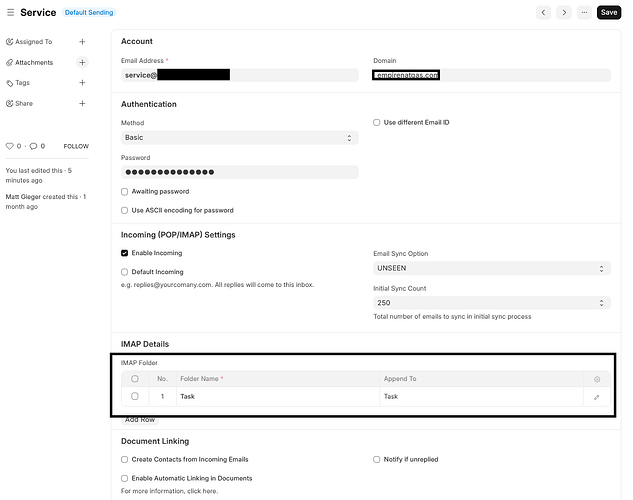Image resolution: width=633 pixels, height=500 pixels.
Task: Click the Default Sending status badge
Action: tap(89, 13)
